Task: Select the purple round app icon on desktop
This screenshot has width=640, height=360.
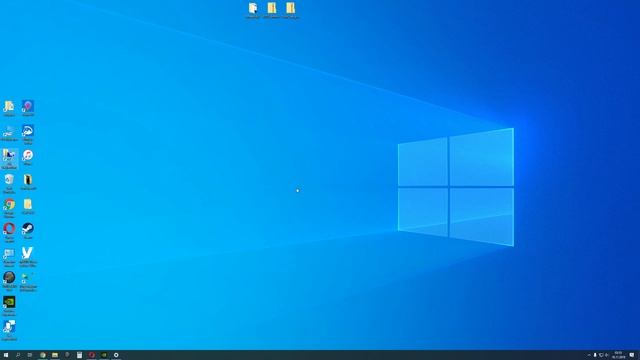Action: [28, 108]
